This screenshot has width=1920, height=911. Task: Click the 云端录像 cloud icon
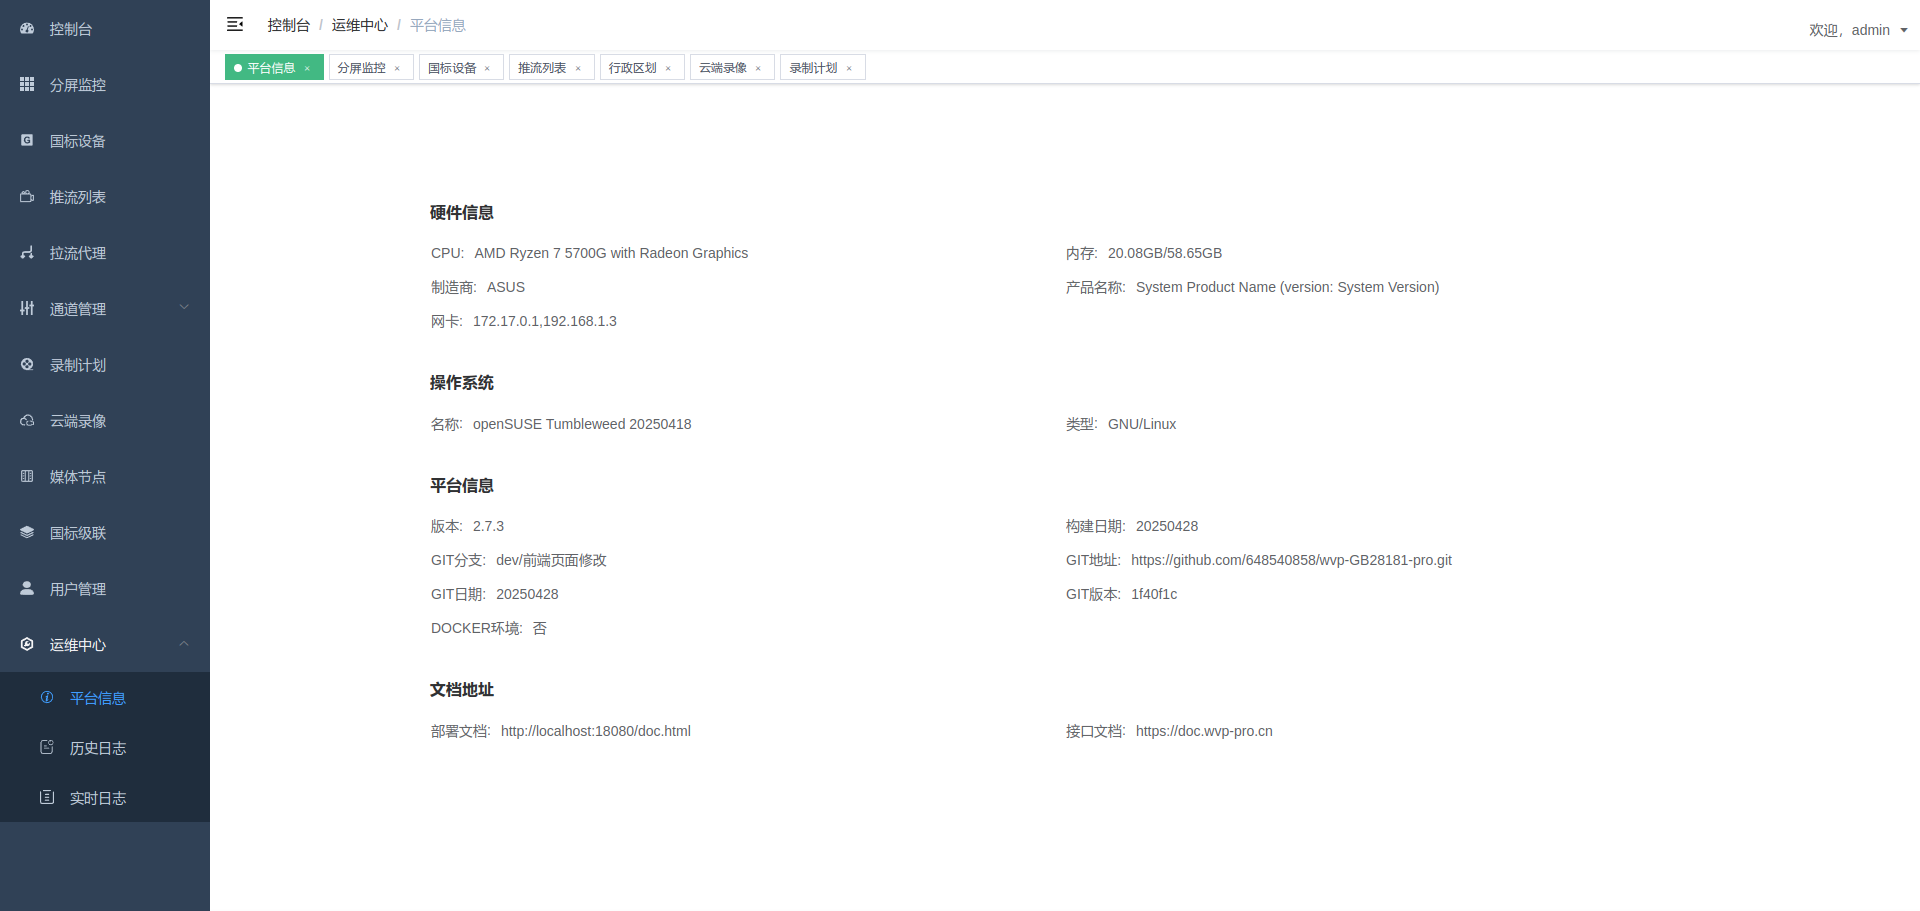coord(27,421)
